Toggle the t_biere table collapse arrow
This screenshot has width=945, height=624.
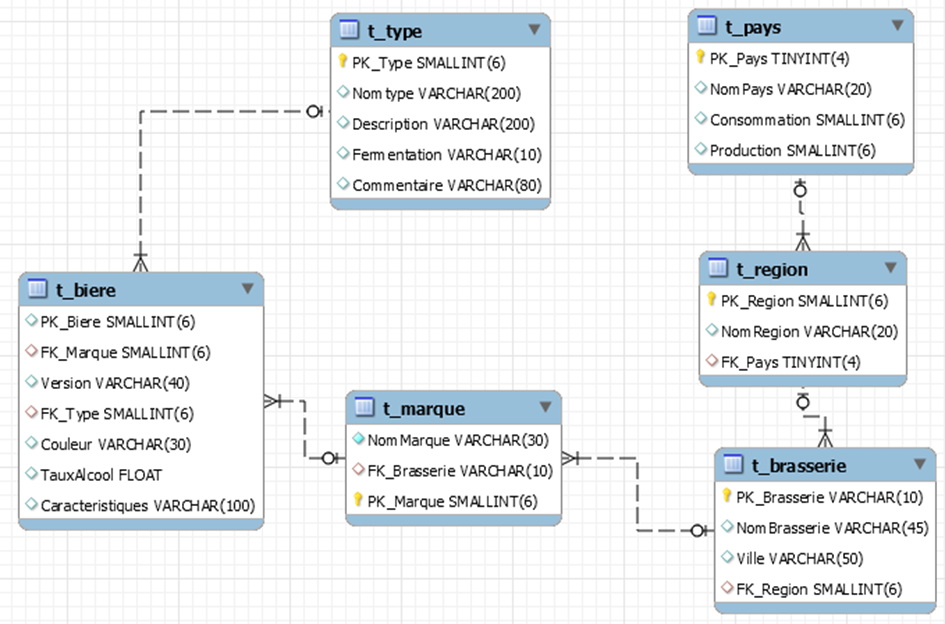(248, 289)
